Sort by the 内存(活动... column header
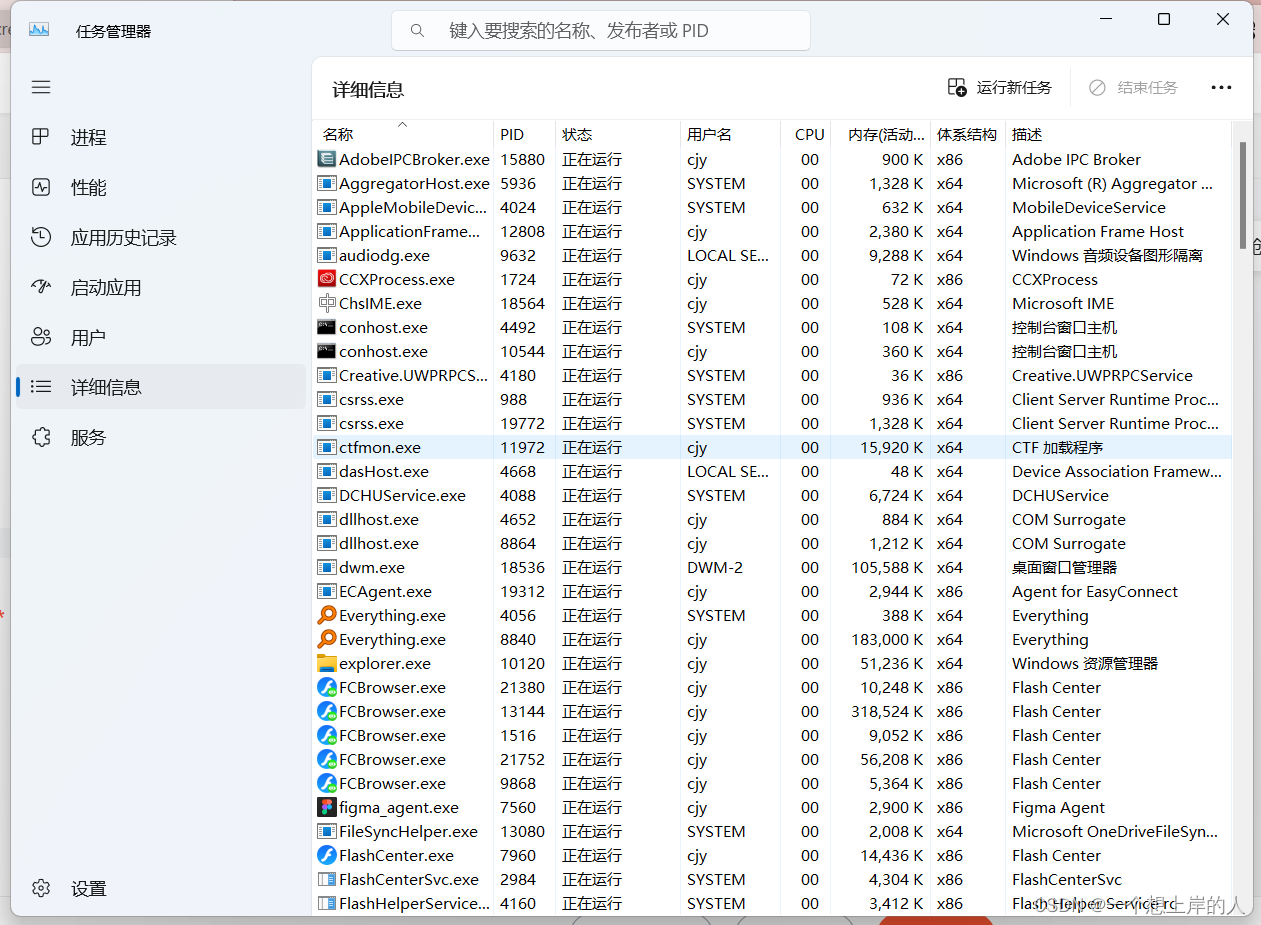Screen dimensions: 1261x925 pyautogui.click(x=880, y=134)
